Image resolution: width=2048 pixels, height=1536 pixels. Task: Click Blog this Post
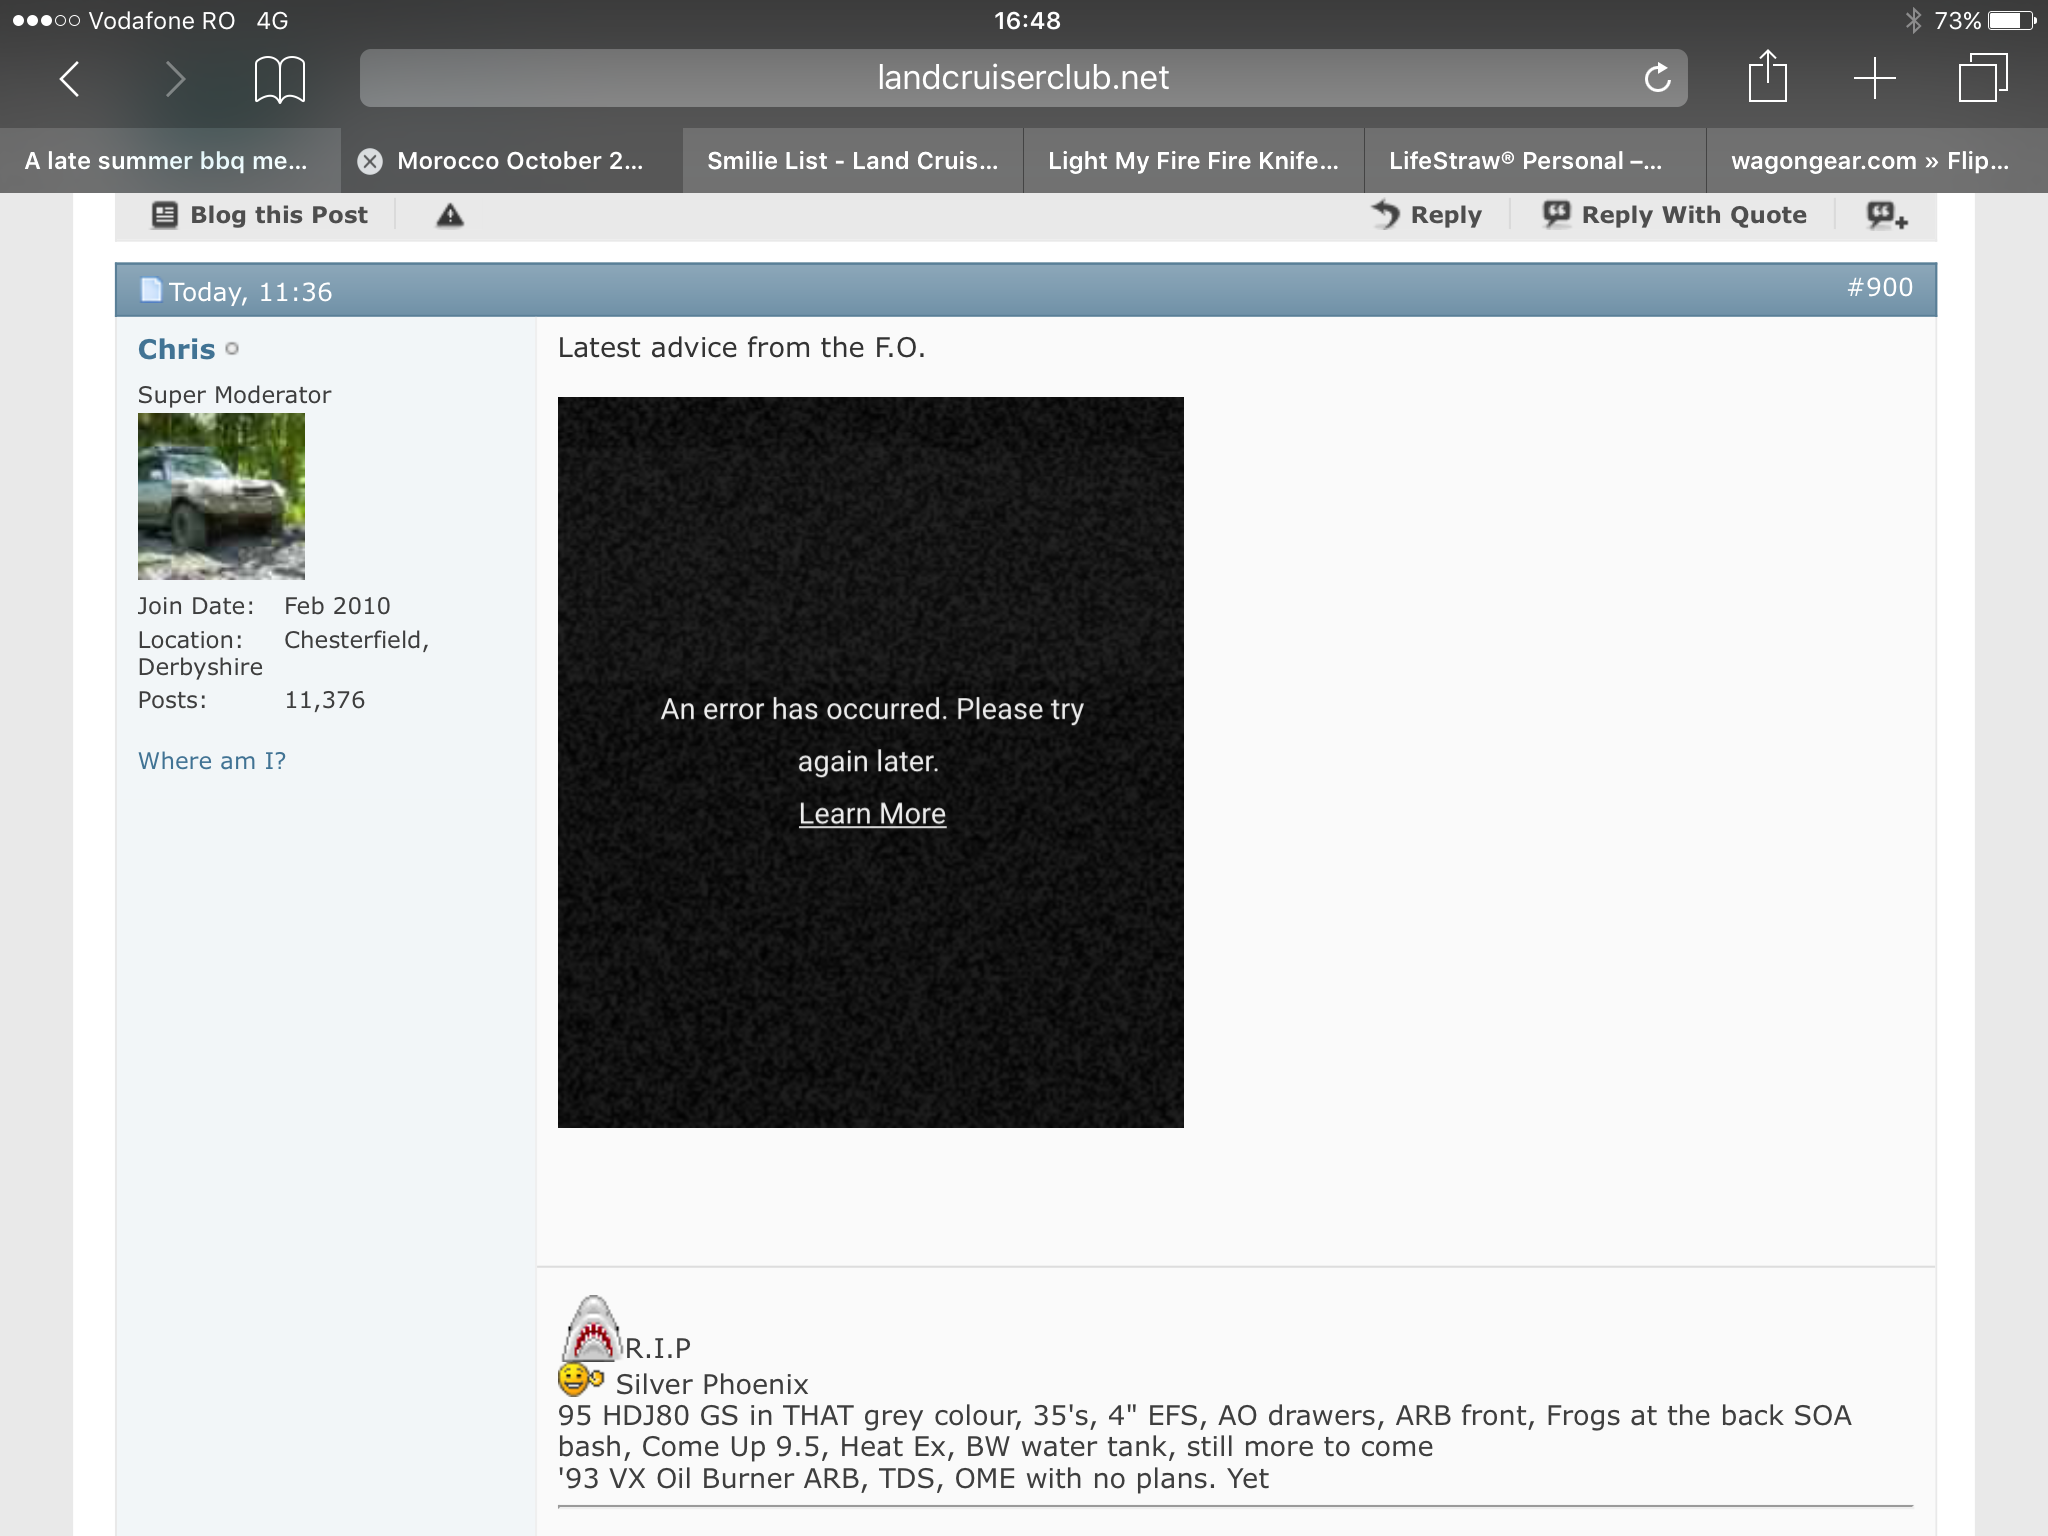260,215
